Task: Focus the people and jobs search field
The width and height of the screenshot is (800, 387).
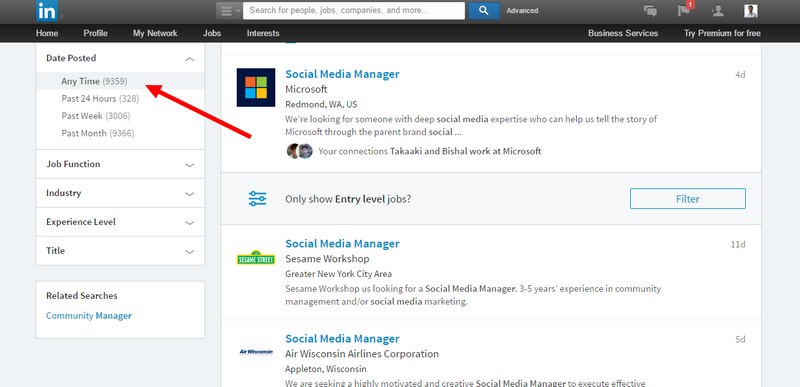Action: (354, 11)
